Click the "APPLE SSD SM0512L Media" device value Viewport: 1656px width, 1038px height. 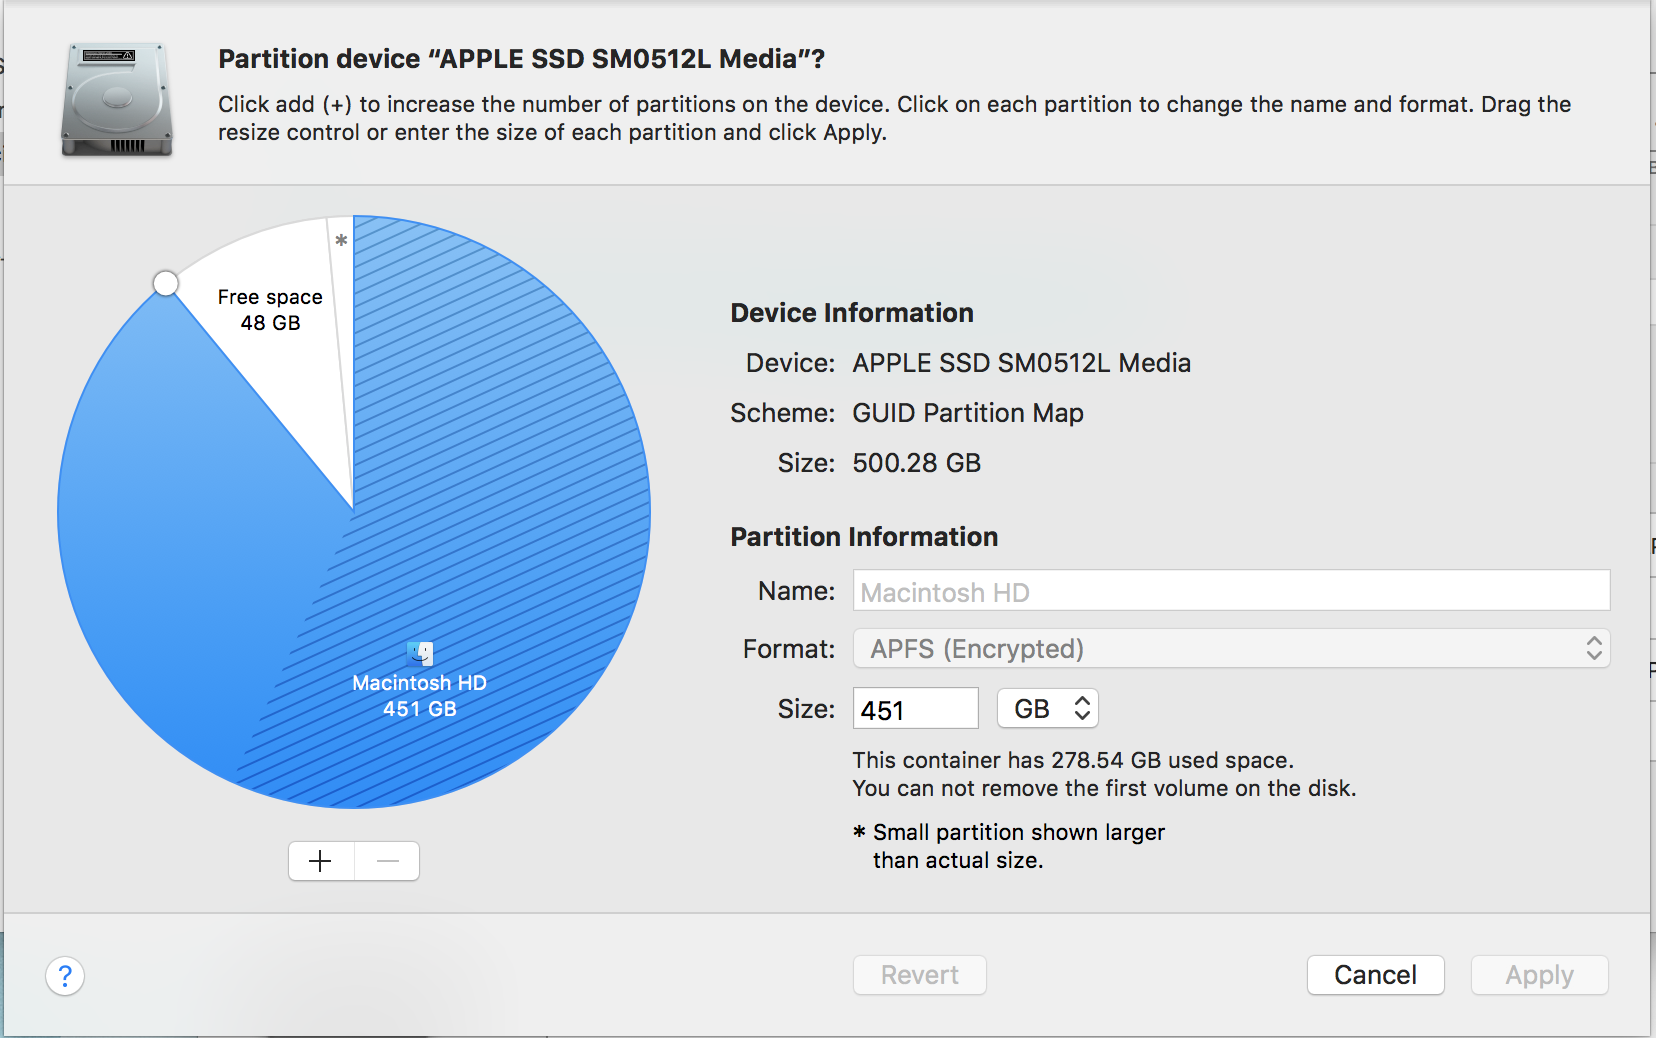(x=1022, y=363)
